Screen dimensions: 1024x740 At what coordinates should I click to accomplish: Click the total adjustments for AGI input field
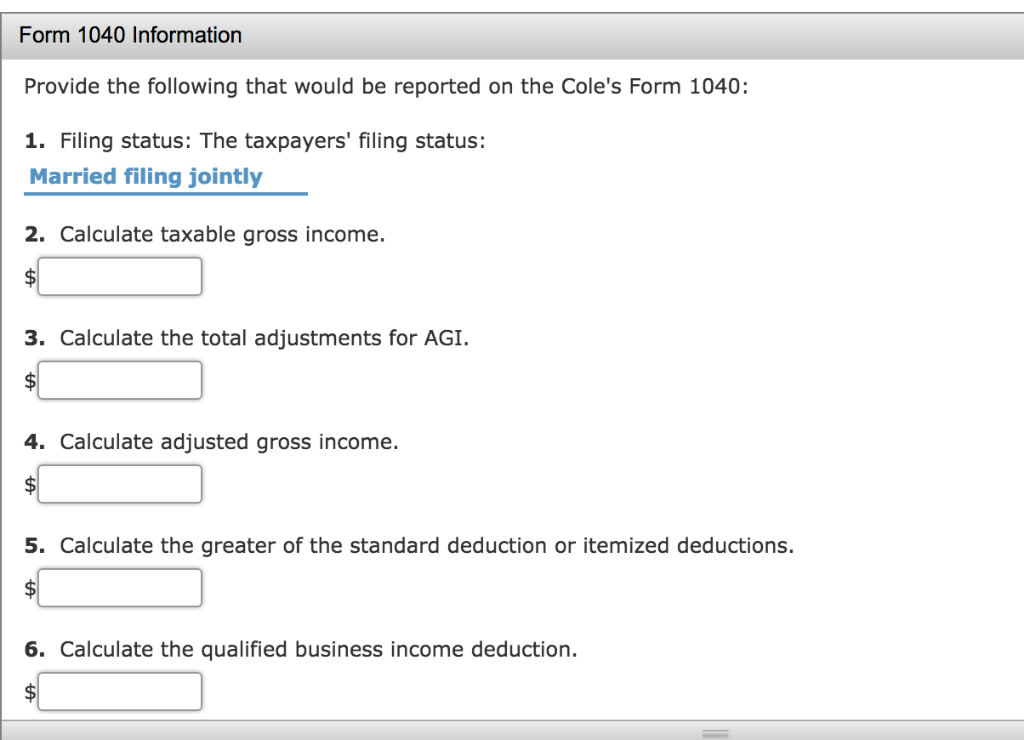[120, 380]
